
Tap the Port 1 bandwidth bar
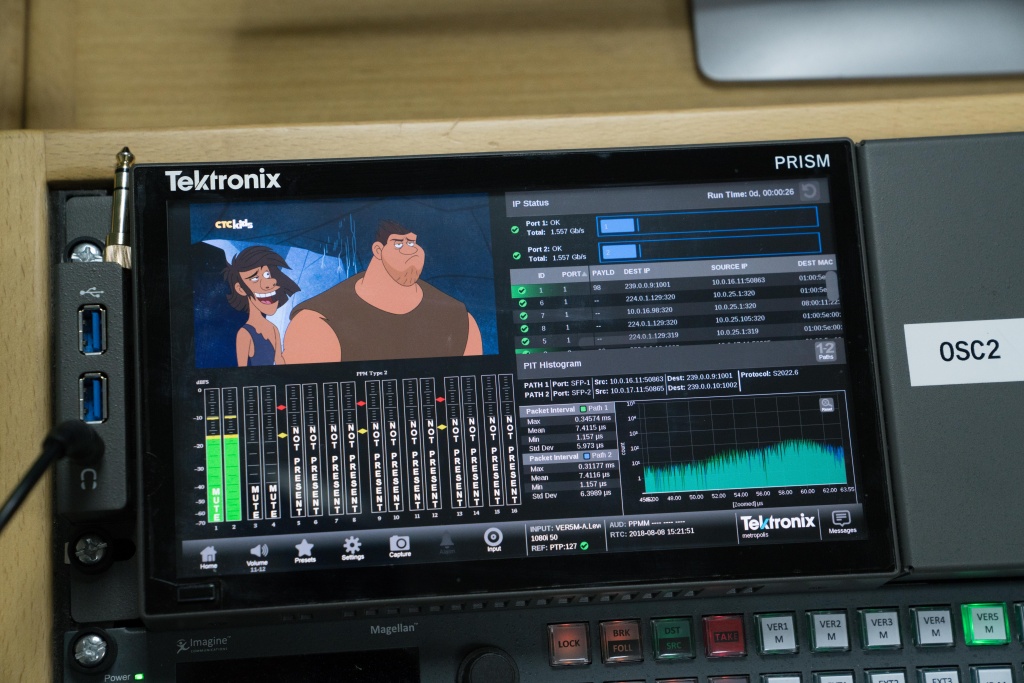point(707,221)
